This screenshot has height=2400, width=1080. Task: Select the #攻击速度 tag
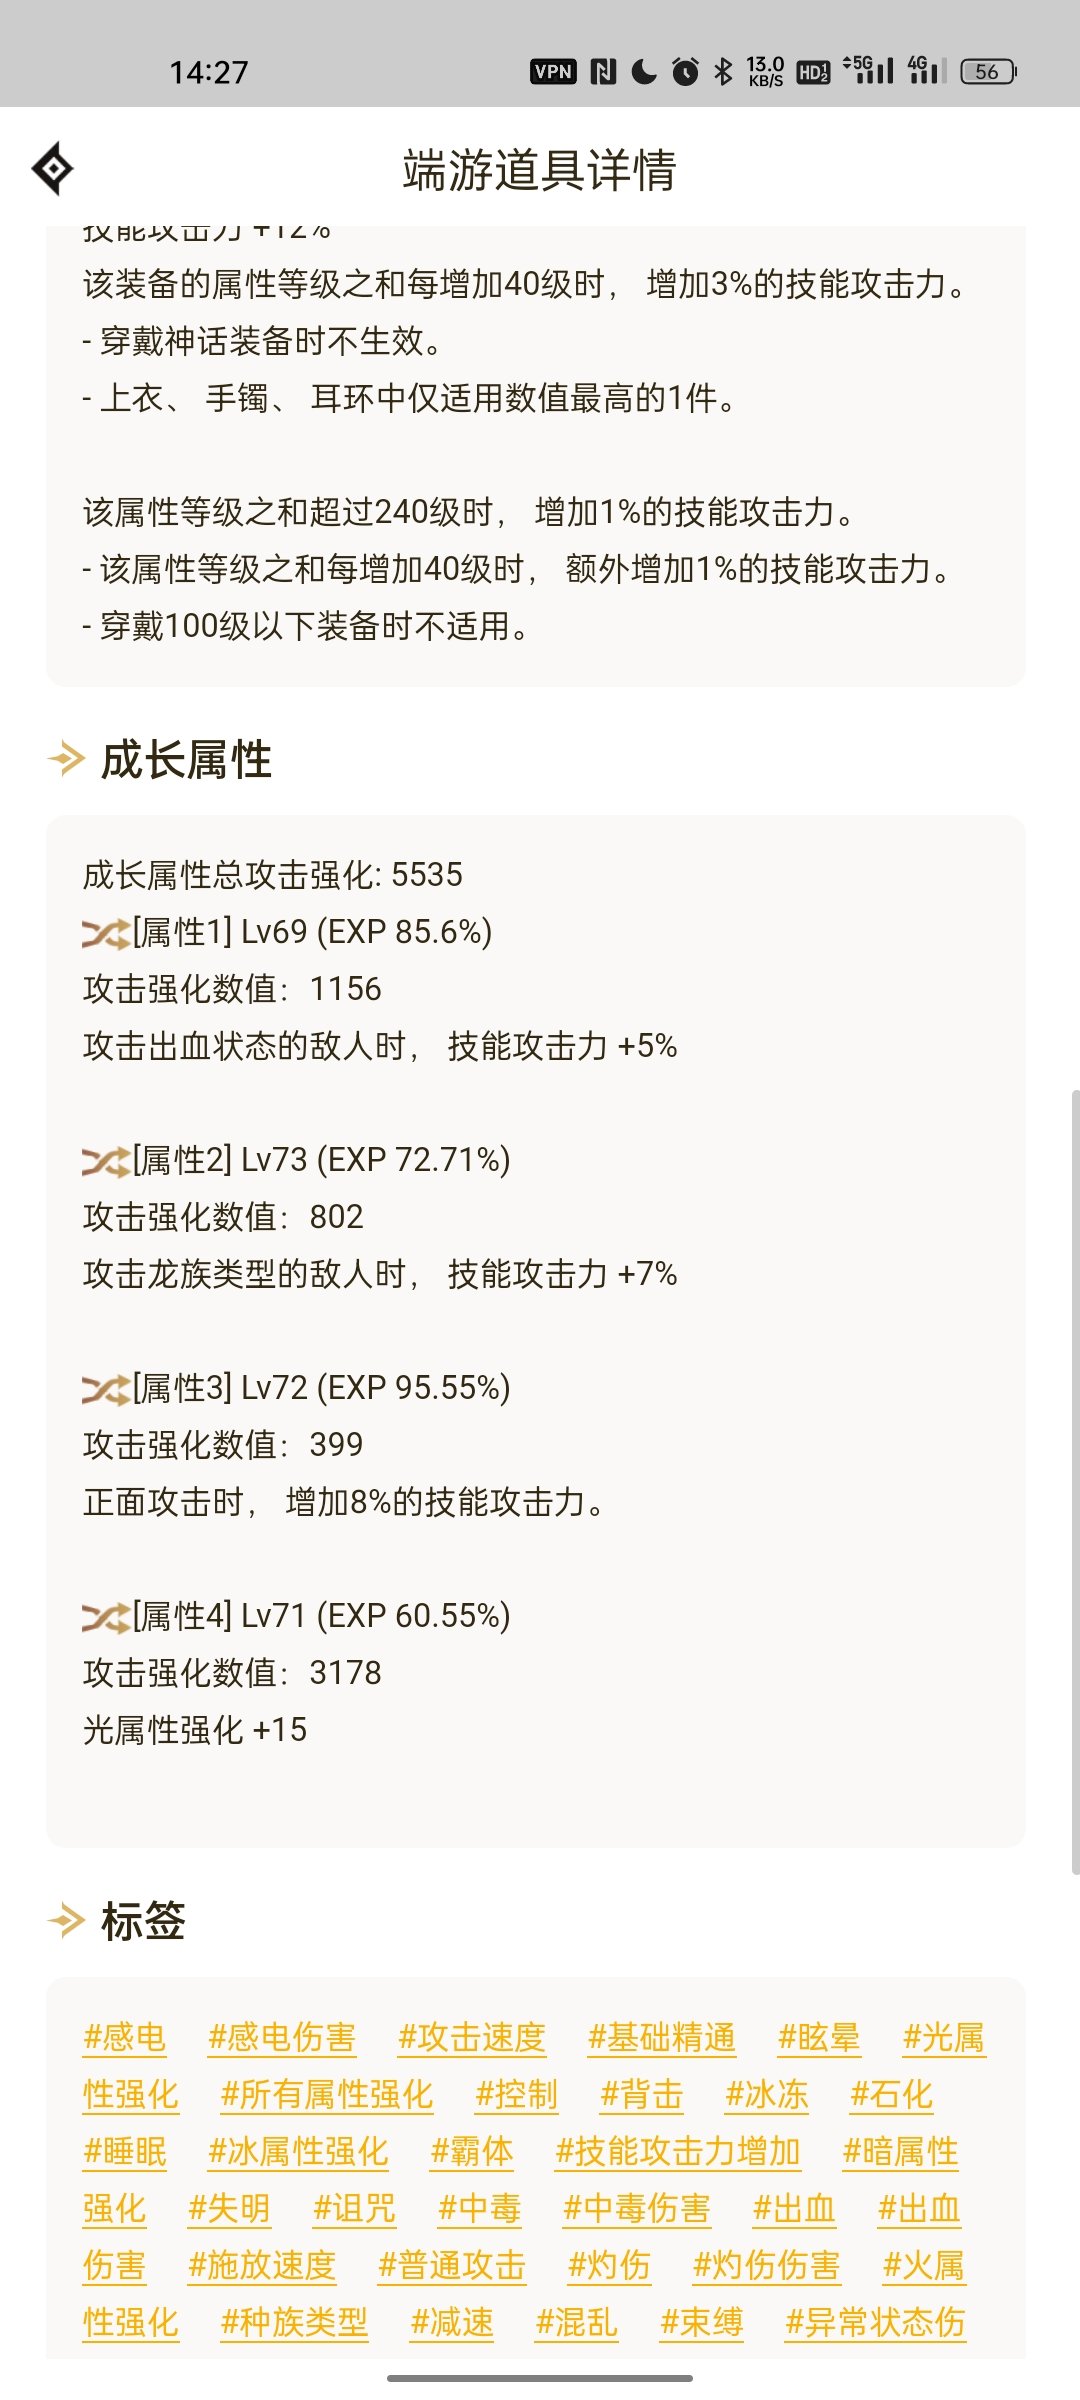pos(472,2037)
